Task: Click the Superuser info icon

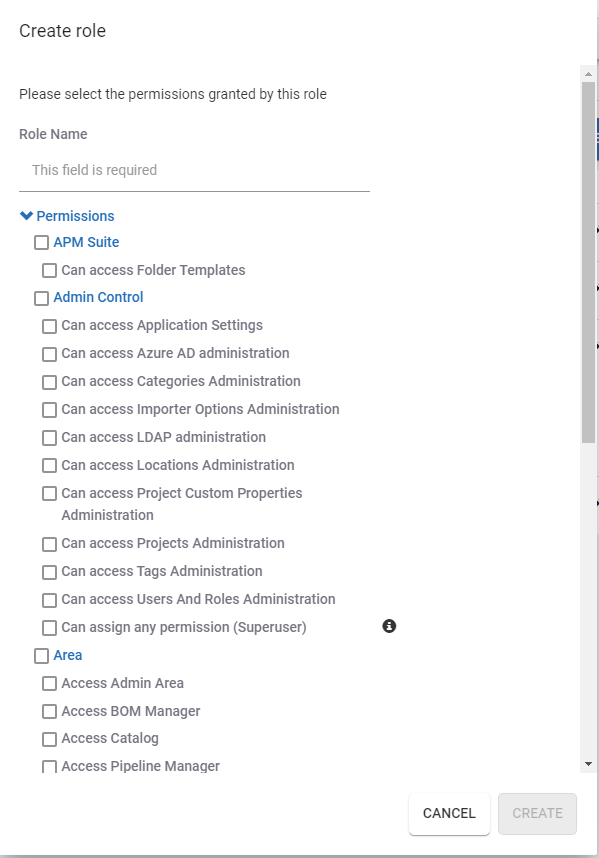Action: pyautogui.click(x=389, y=626)
